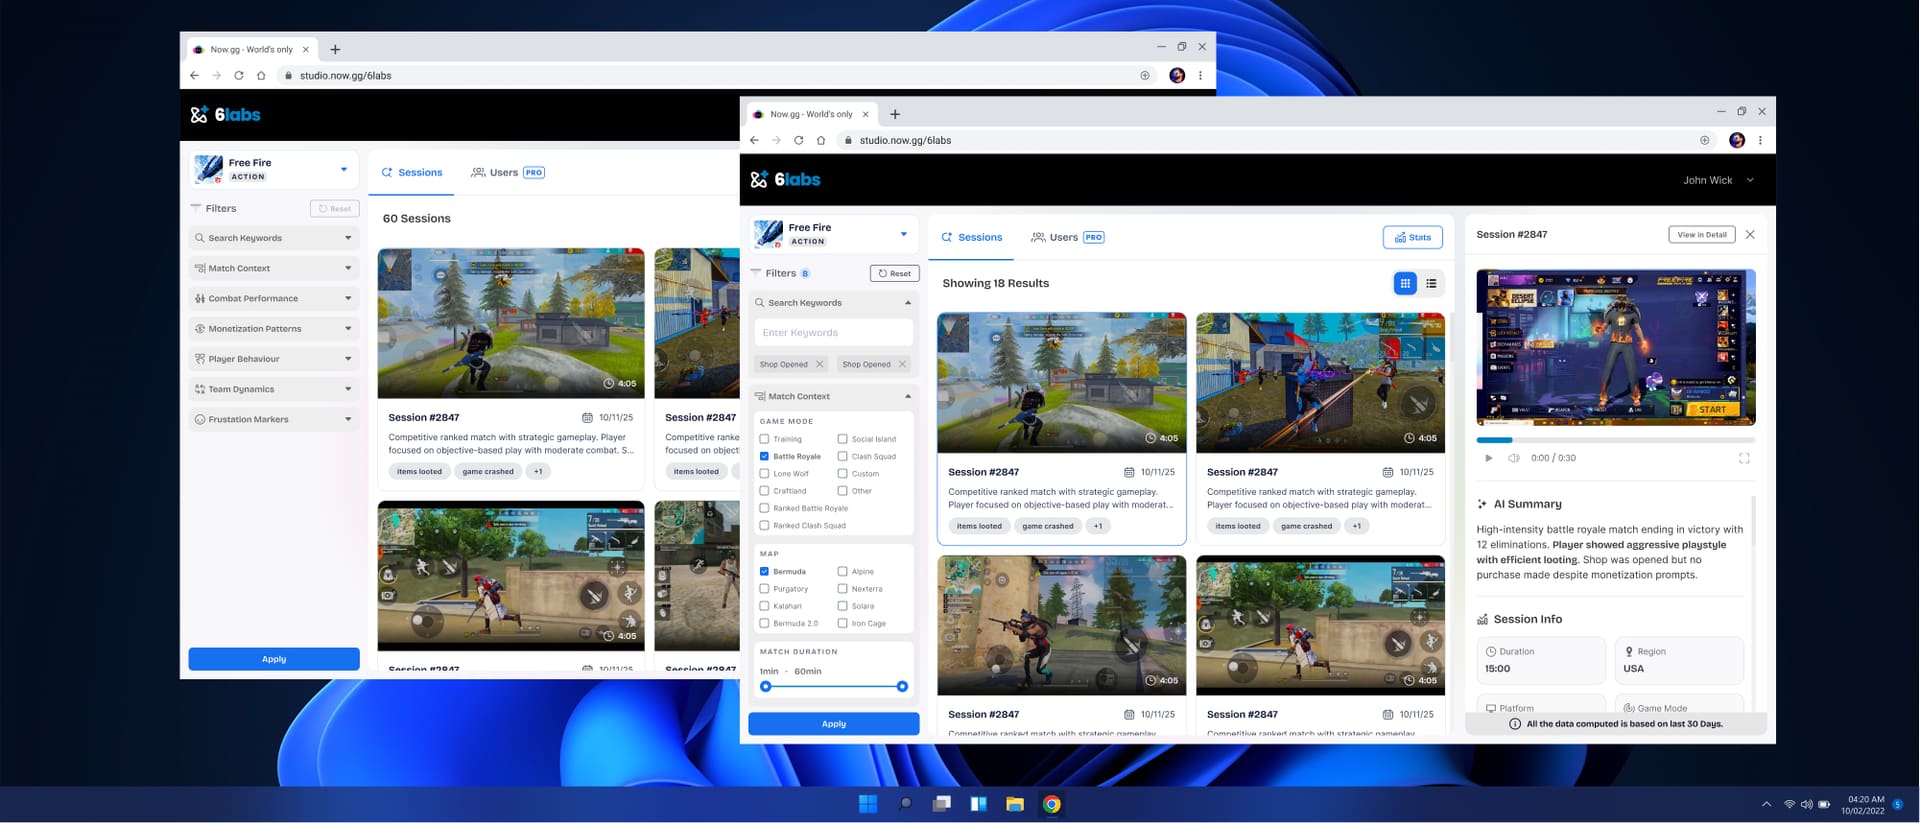
Task: Click the home icon in back browser window
Action: pyautogui.click(x=261, y=75)
